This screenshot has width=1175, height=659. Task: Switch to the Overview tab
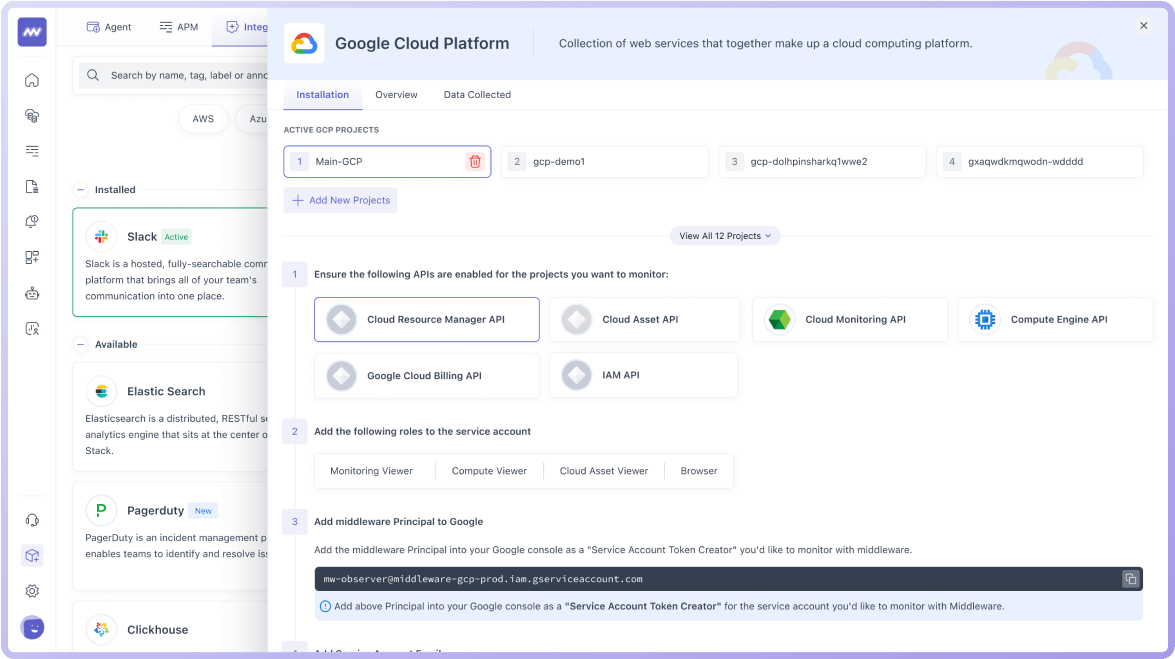(x=396, y=94)
